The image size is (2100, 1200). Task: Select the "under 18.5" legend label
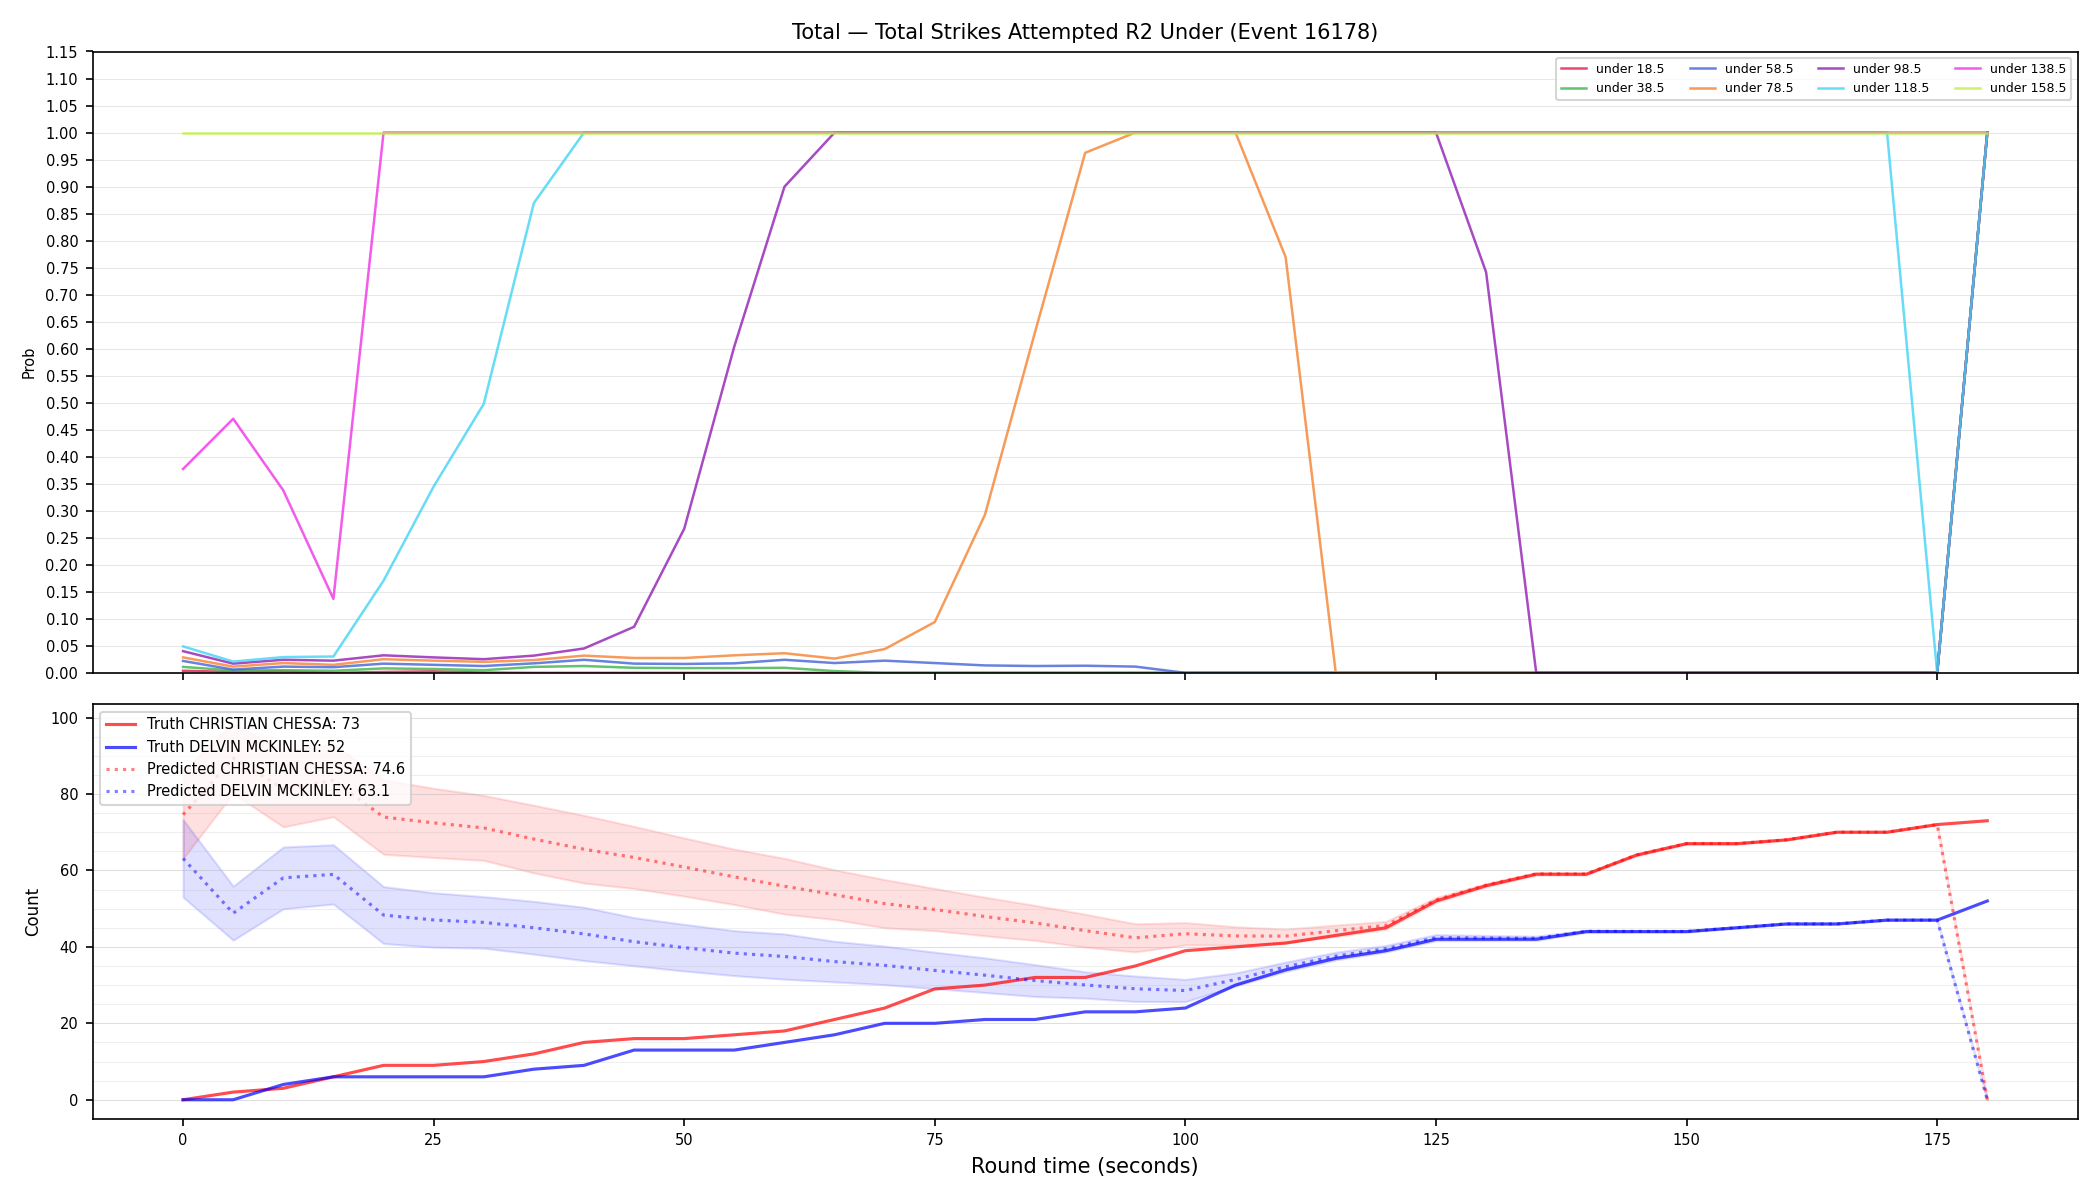1630,69
